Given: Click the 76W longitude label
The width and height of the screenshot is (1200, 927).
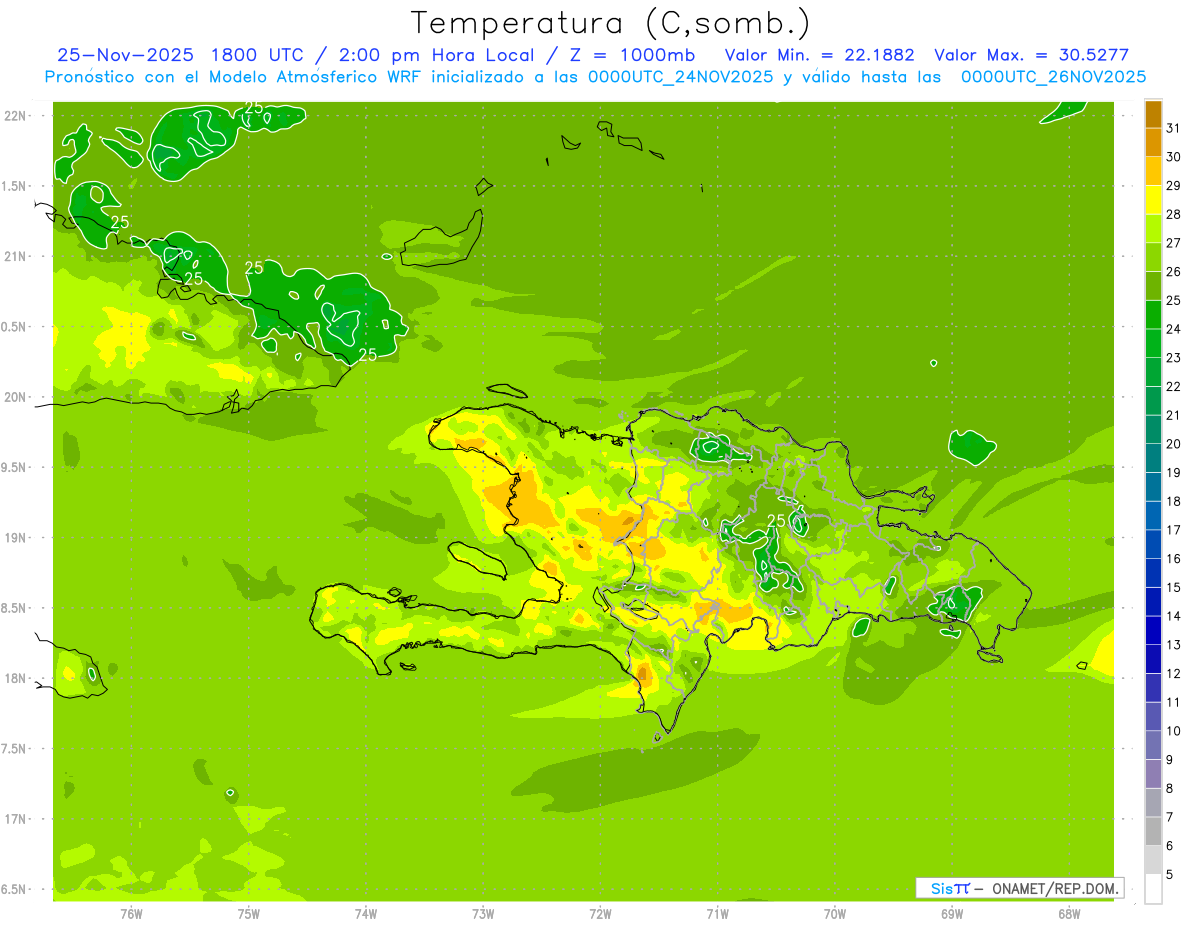Looking at the screenshot, I should [x=131, y=914].
